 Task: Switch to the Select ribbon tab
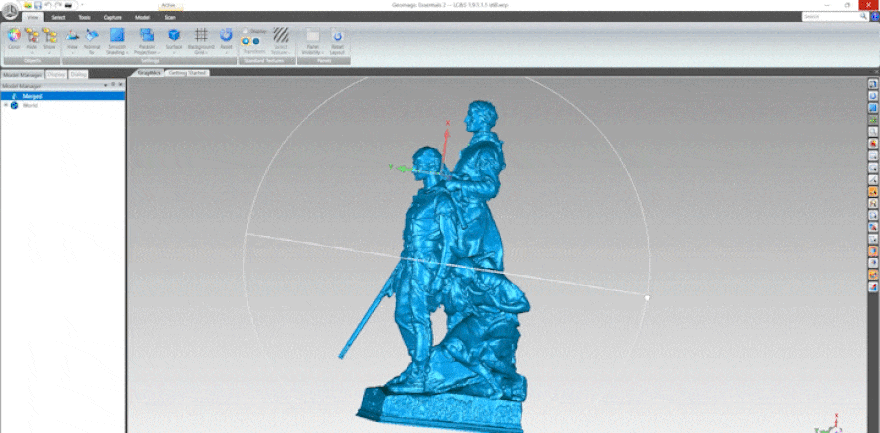coord(58,17)
